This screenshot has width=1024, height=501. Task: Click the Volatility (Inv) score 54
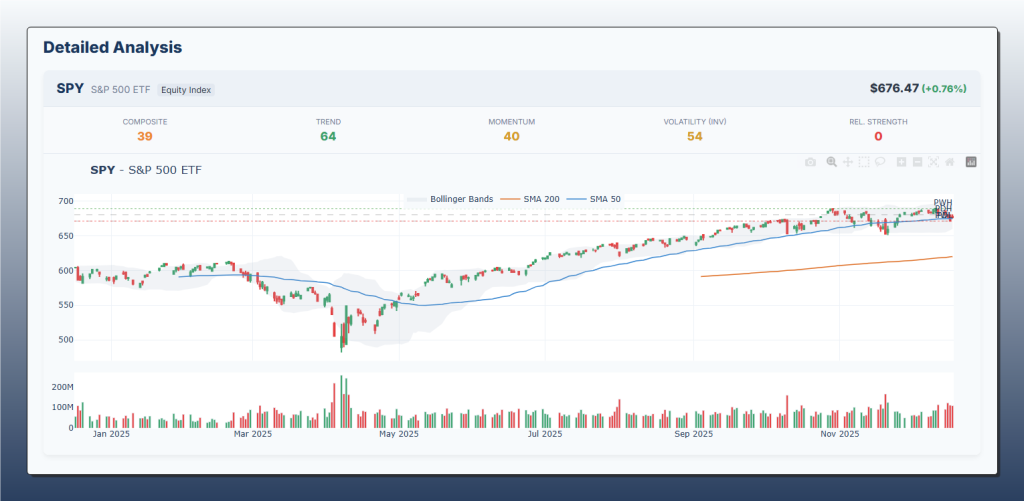695,137
